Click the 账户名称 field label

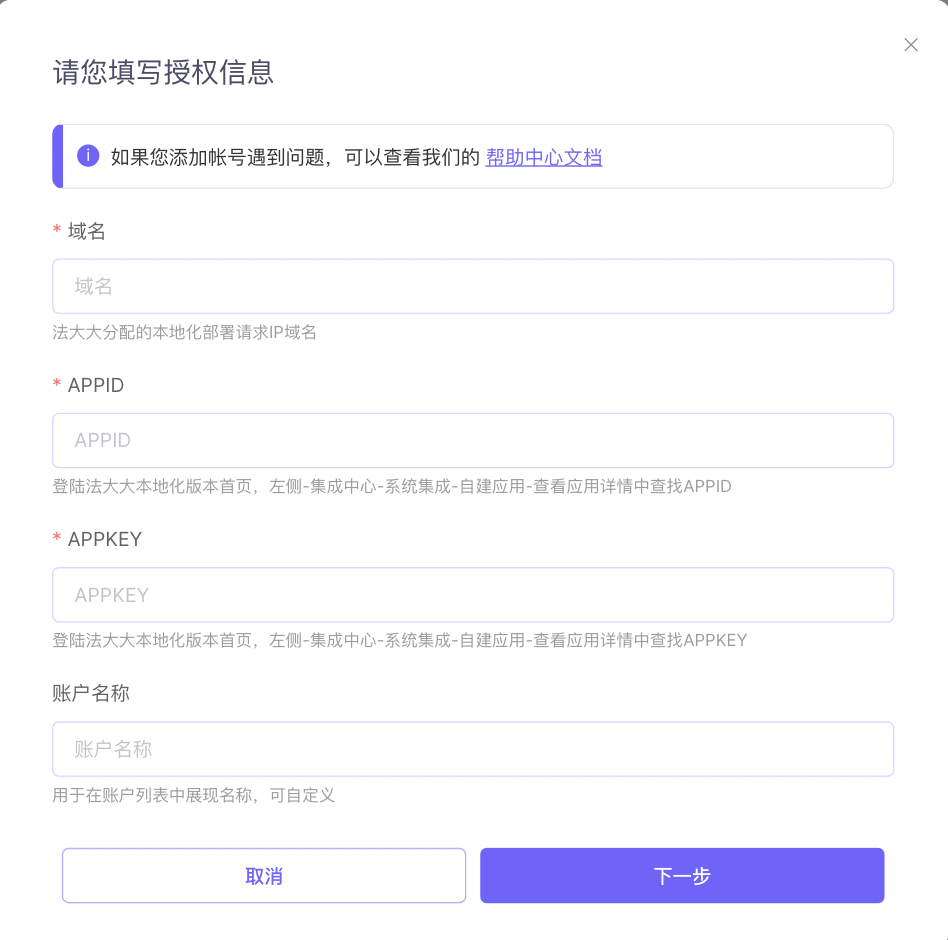pos(91,693)
